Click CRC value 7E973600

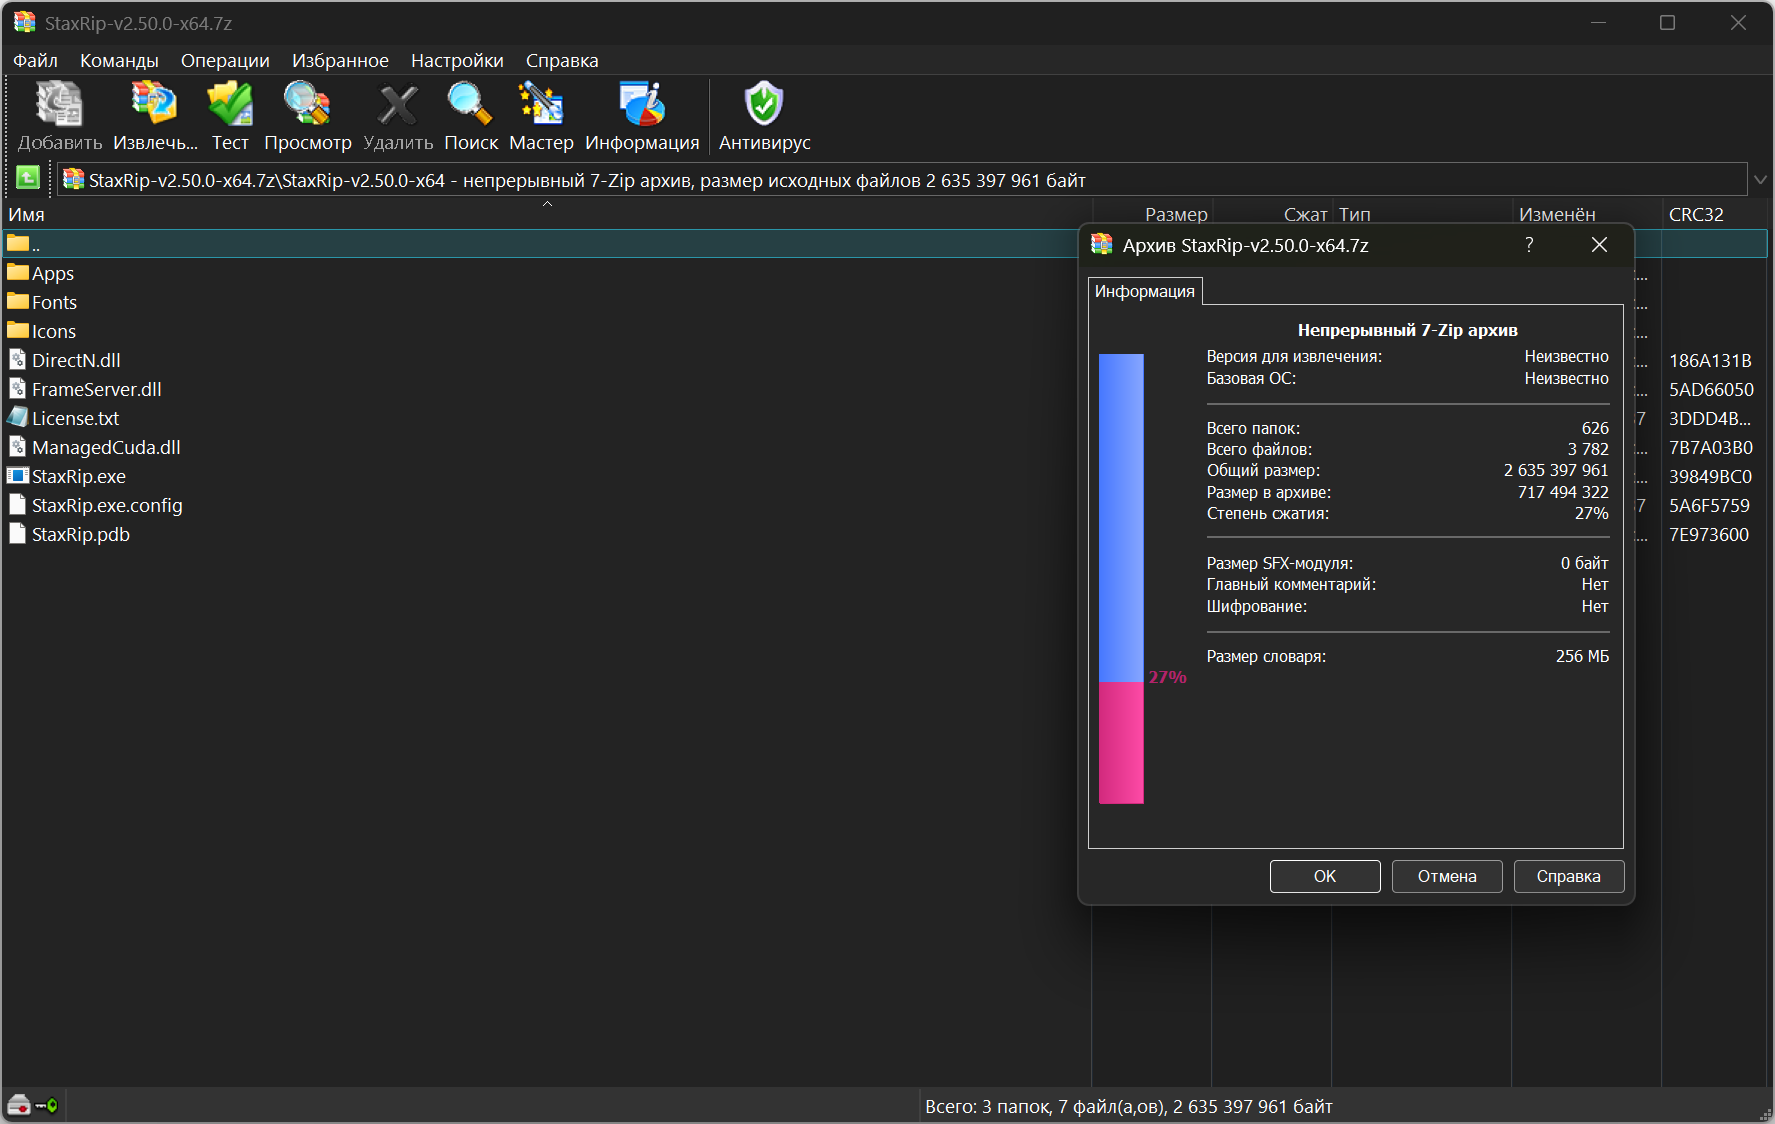[1709, 534]
